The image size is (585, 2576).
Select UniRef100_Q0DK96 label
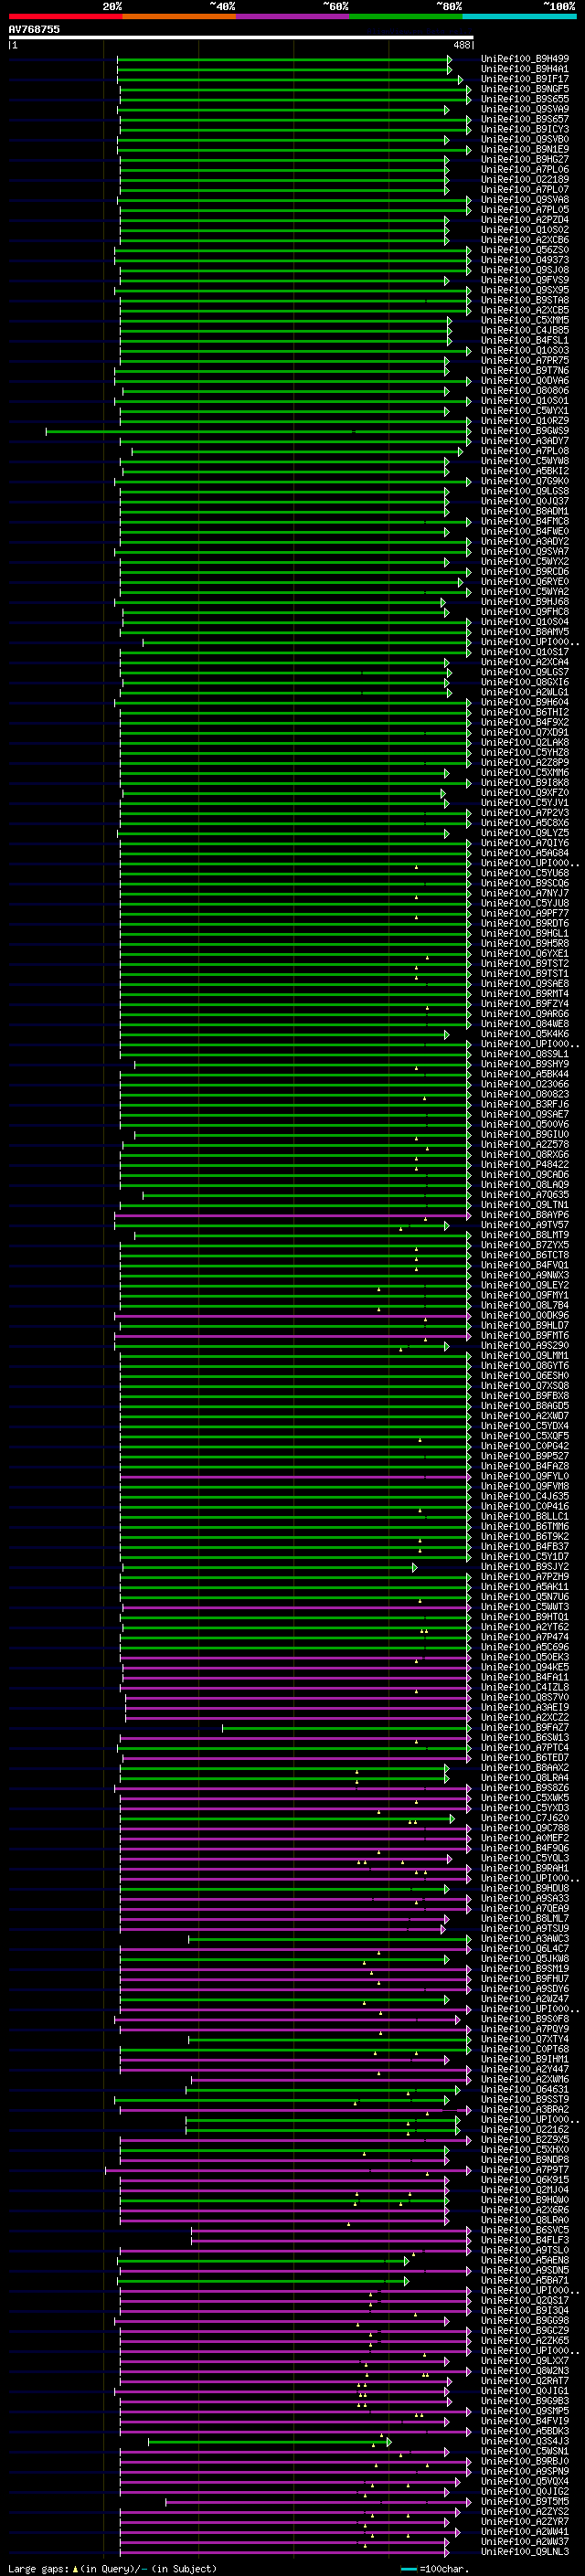[525, 1315]
